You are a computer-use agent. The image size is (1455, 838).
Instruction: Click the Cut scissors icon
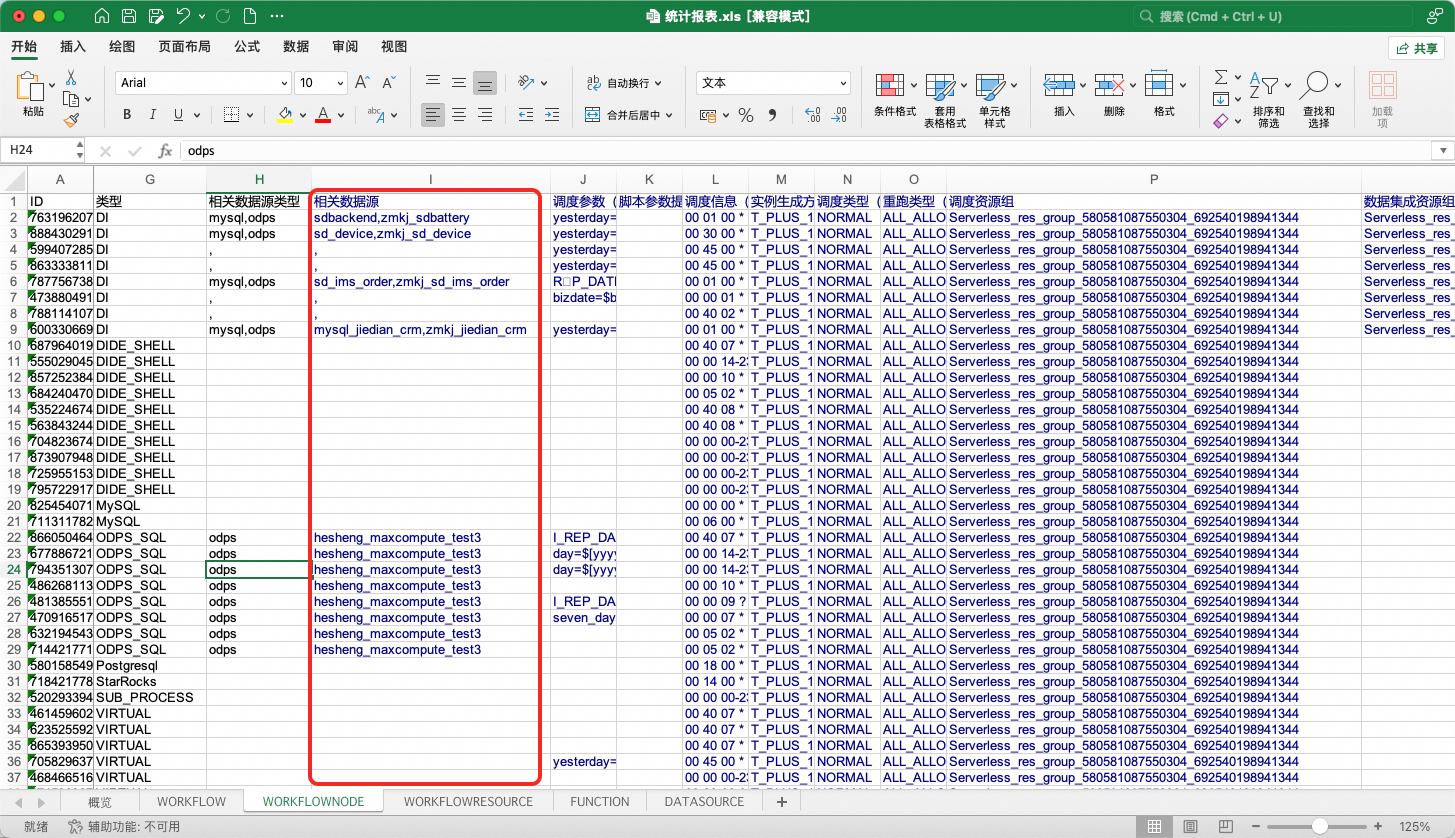click(x=71, y=78)
